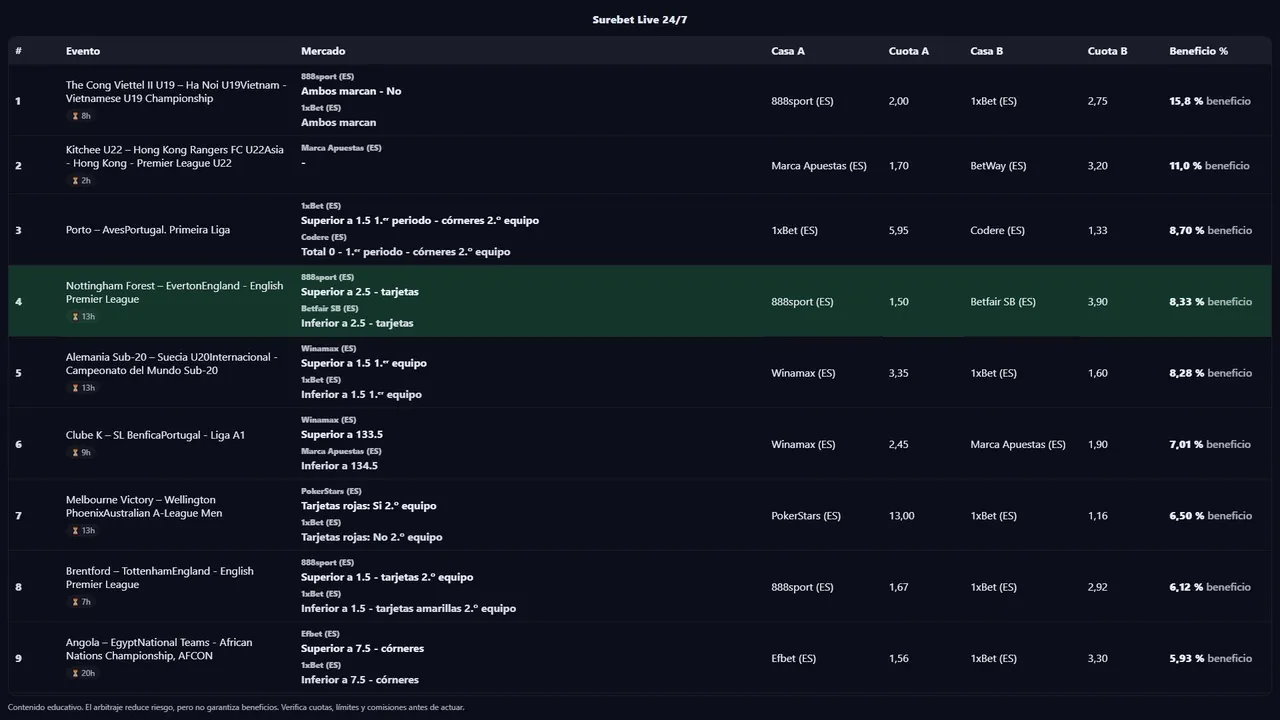
Task: Select the Mercado column header
Action: click(323, 51)
